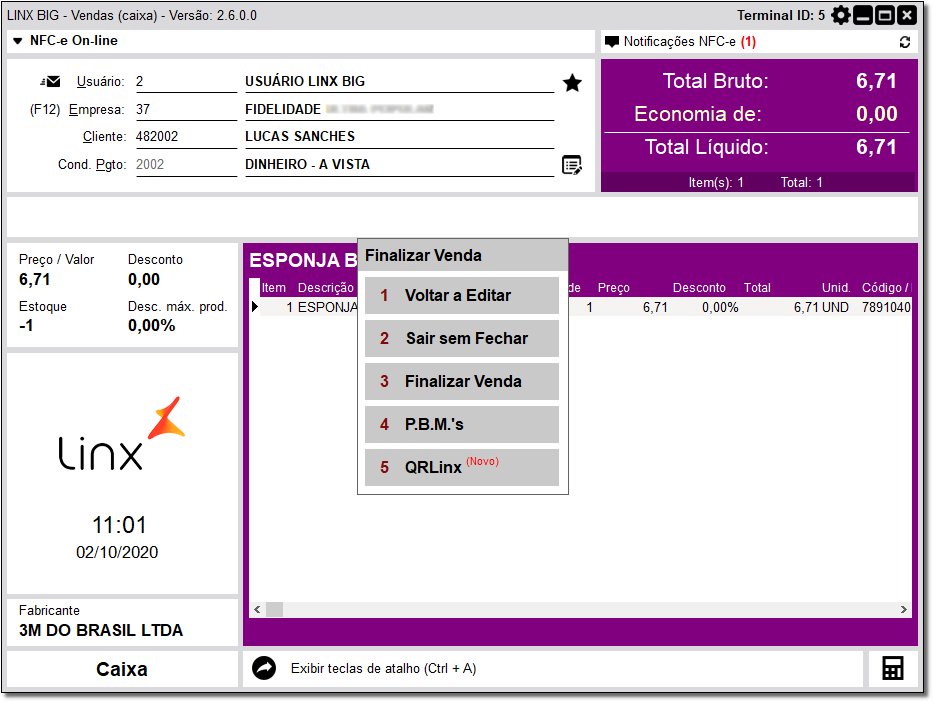Choose option 1 Voltar a Editar

[x=462, y=295]
